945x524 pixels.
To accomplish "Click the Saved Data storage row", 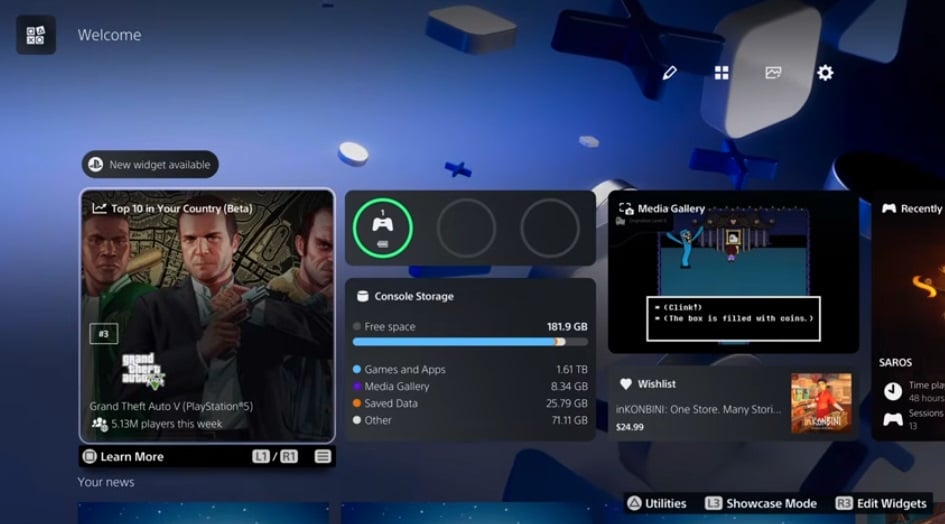I will (470, 403).
